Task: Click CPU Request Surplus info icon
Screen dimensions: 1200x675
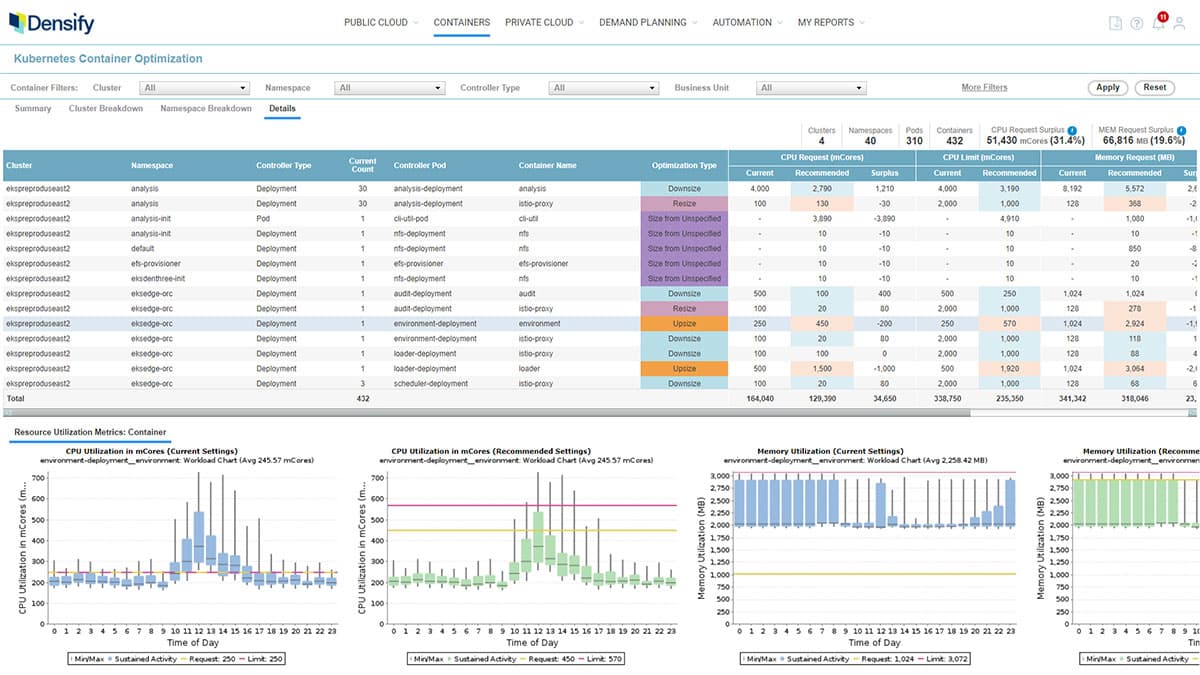Action: tap(1072, 130)
